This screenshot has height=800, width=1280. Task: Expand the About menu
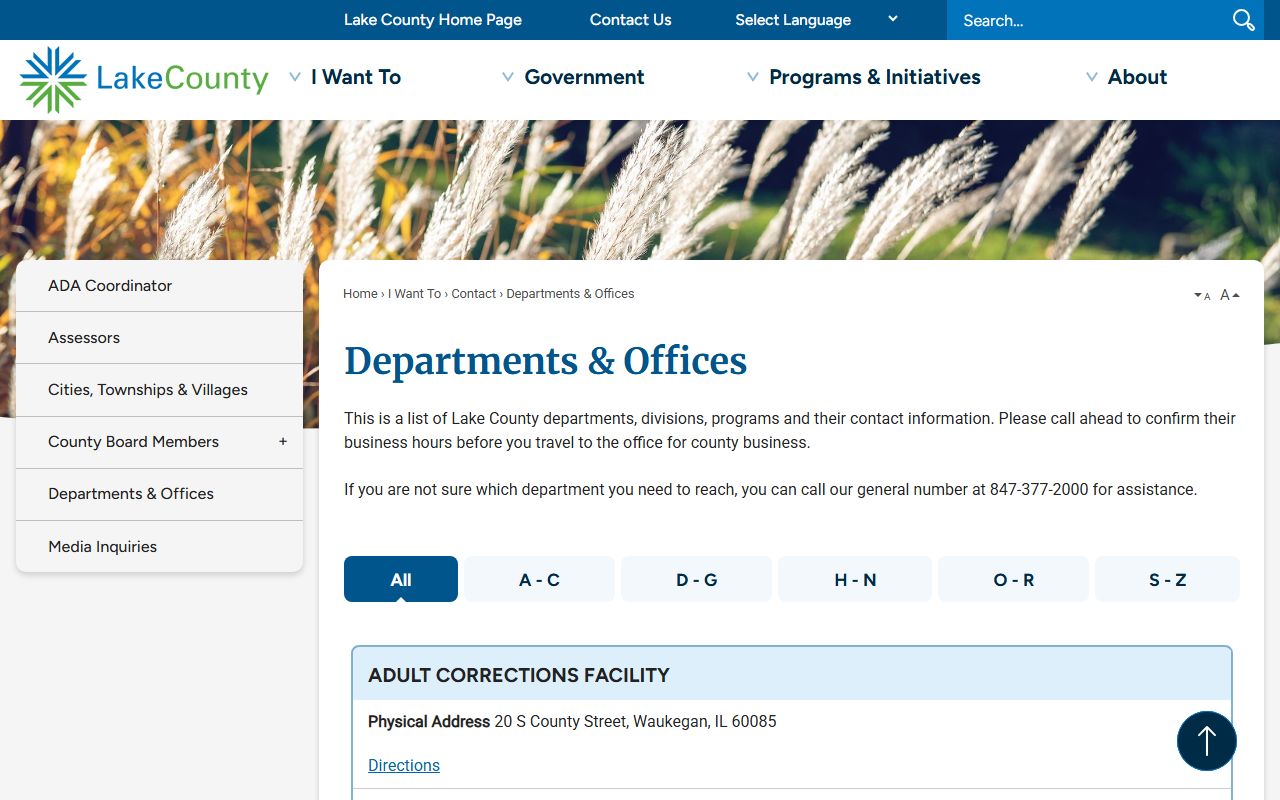[x=1126, y=77]
